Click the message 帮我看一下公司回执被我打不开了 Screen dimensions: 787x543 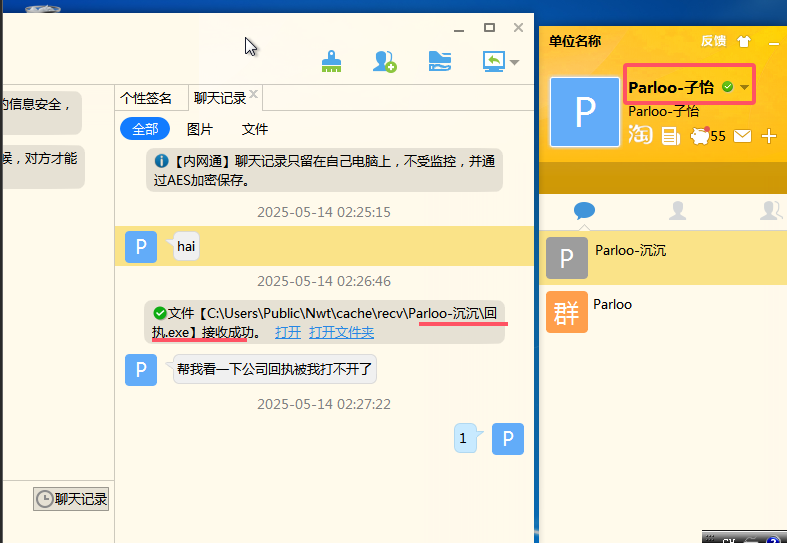(275, 369)
